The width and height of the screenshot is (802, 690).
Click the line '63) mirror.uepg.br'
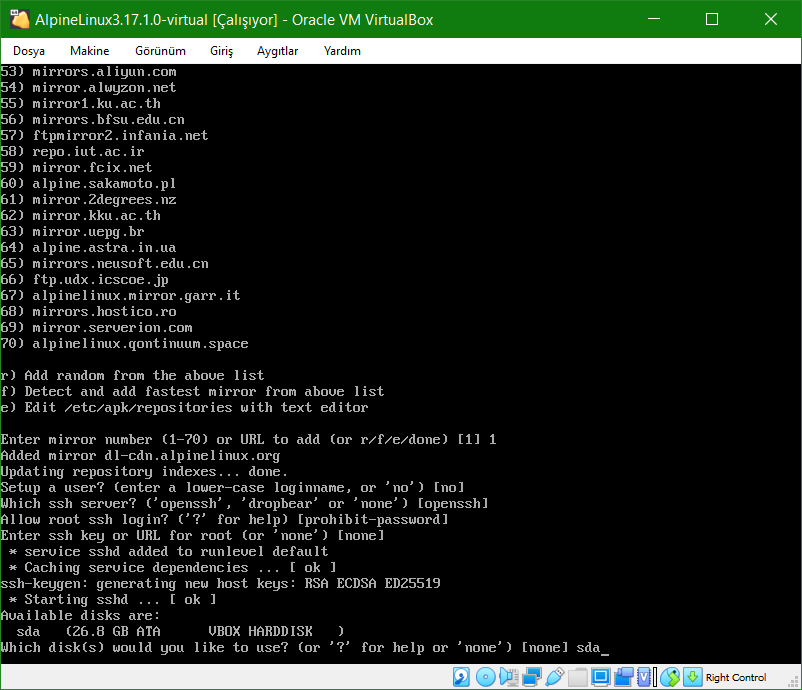(x=73, y=232)
